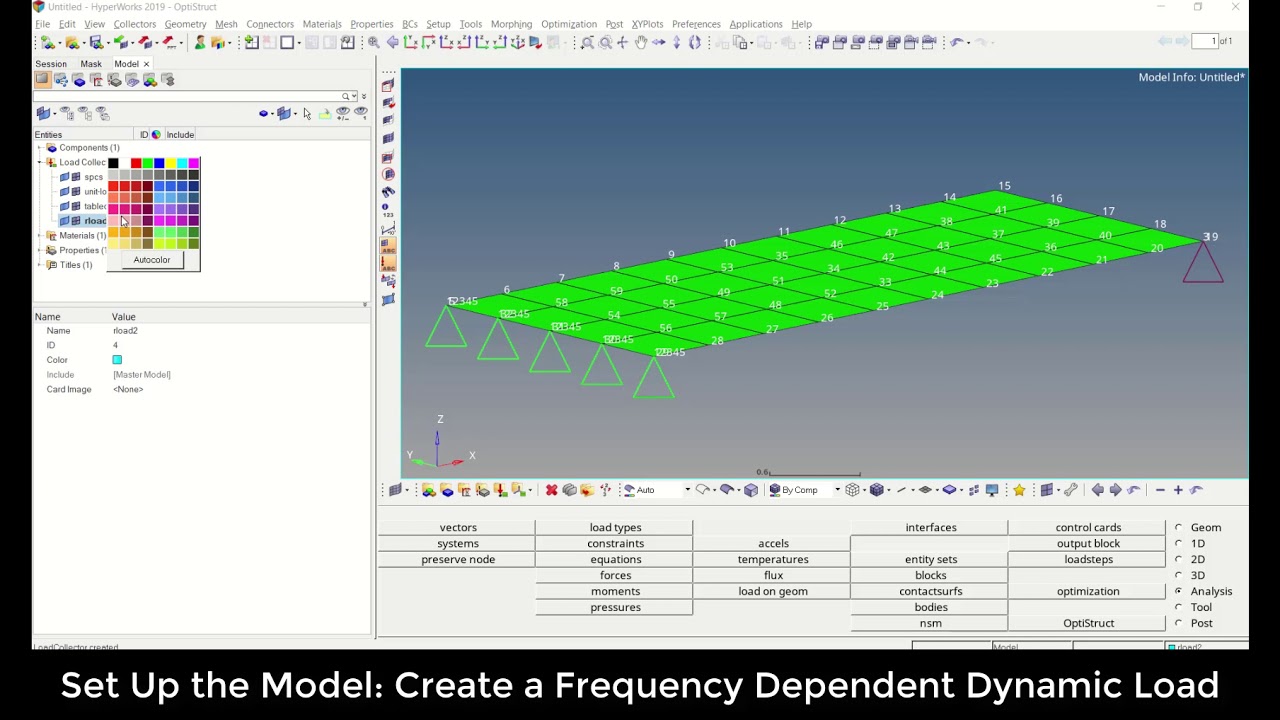Click the show/hide eye icon with plus-minus
The image size is (1280, 720).
343,114
